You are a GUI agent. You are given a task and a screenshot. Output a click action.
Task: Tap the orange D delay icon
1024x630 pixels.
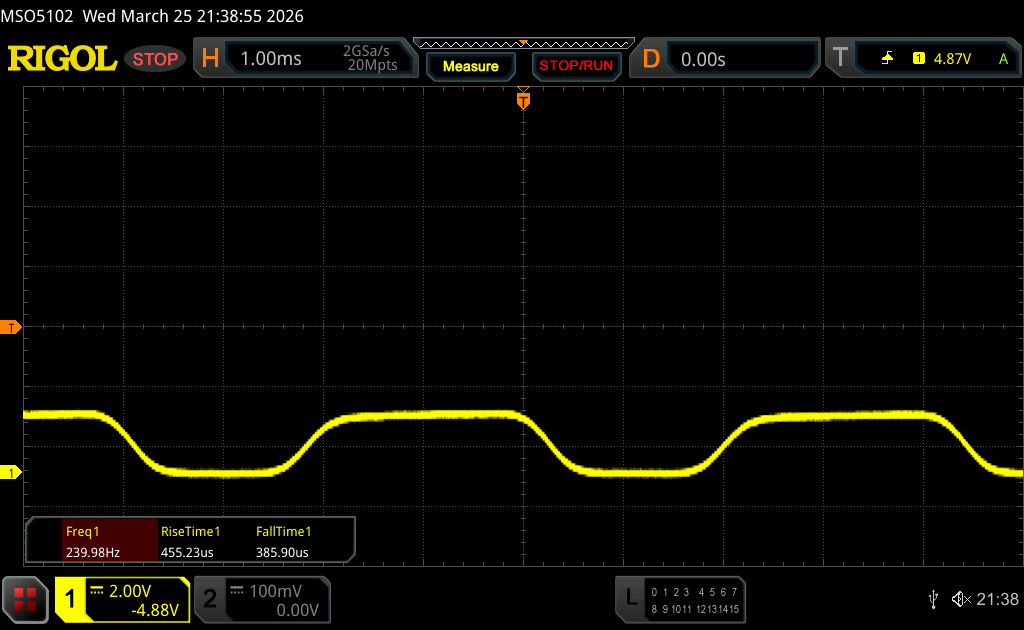pos(651,59)
